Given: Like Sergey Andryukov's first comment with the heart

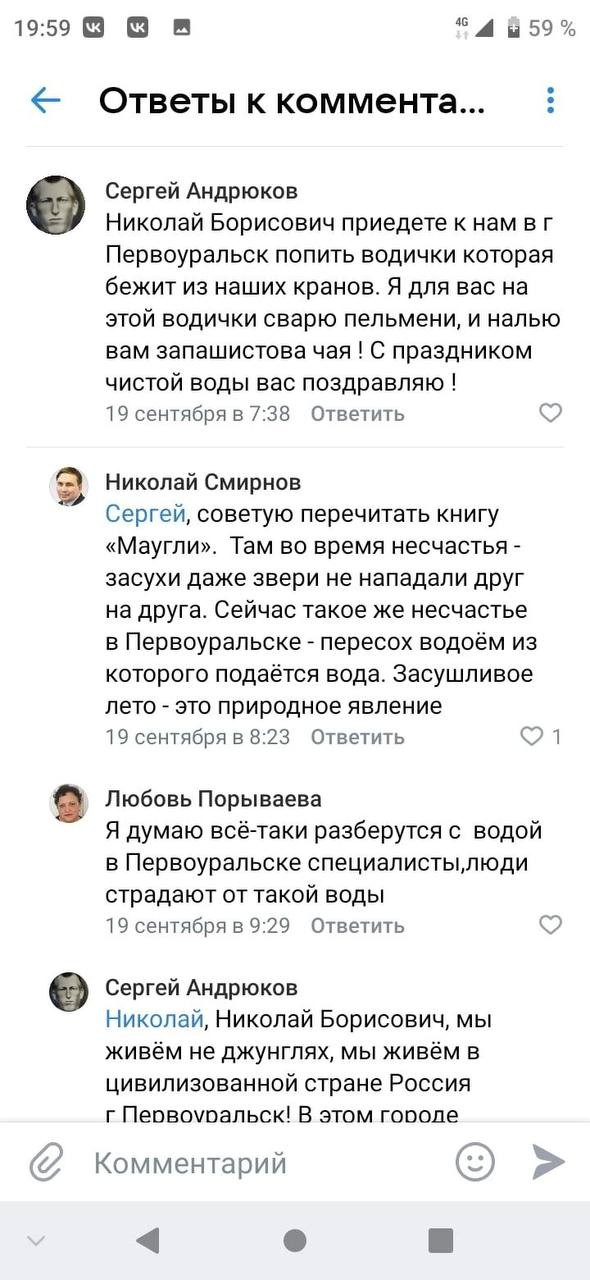Looking at the screenshot, I should point(548,410).
